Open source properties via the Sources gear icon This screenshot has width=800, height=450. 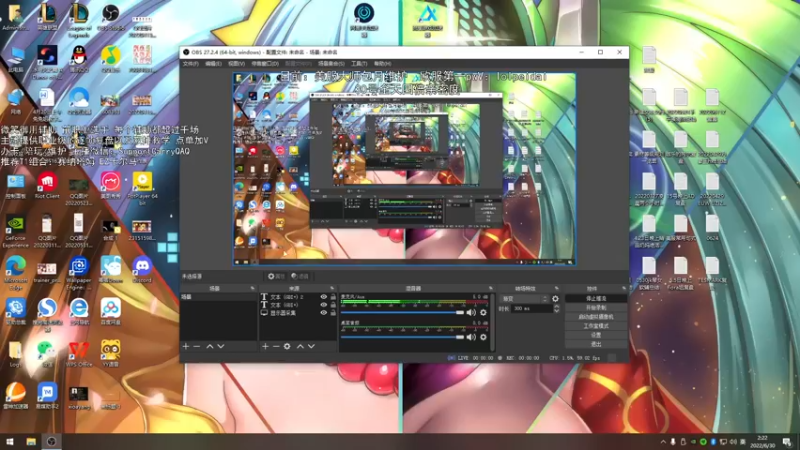tap(287, 346)
